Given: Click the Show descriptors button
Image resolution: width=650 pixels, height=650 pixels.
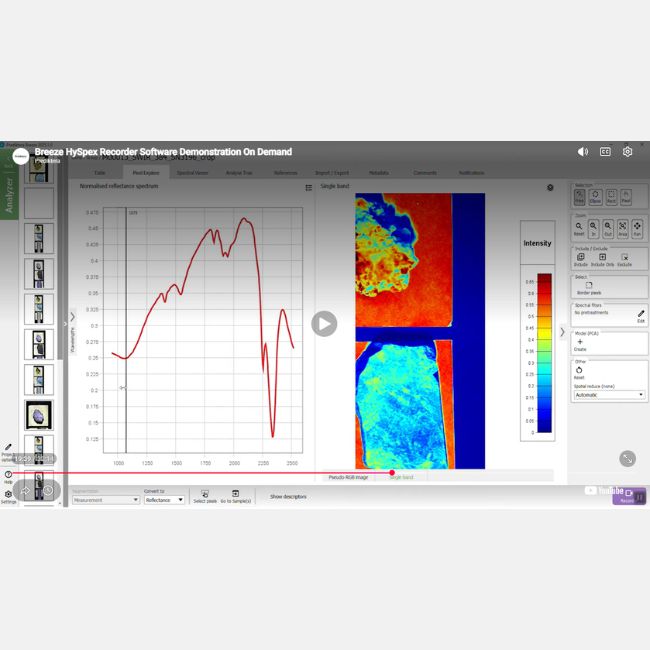Looking at the screenshot, I should tap(288, 496).
